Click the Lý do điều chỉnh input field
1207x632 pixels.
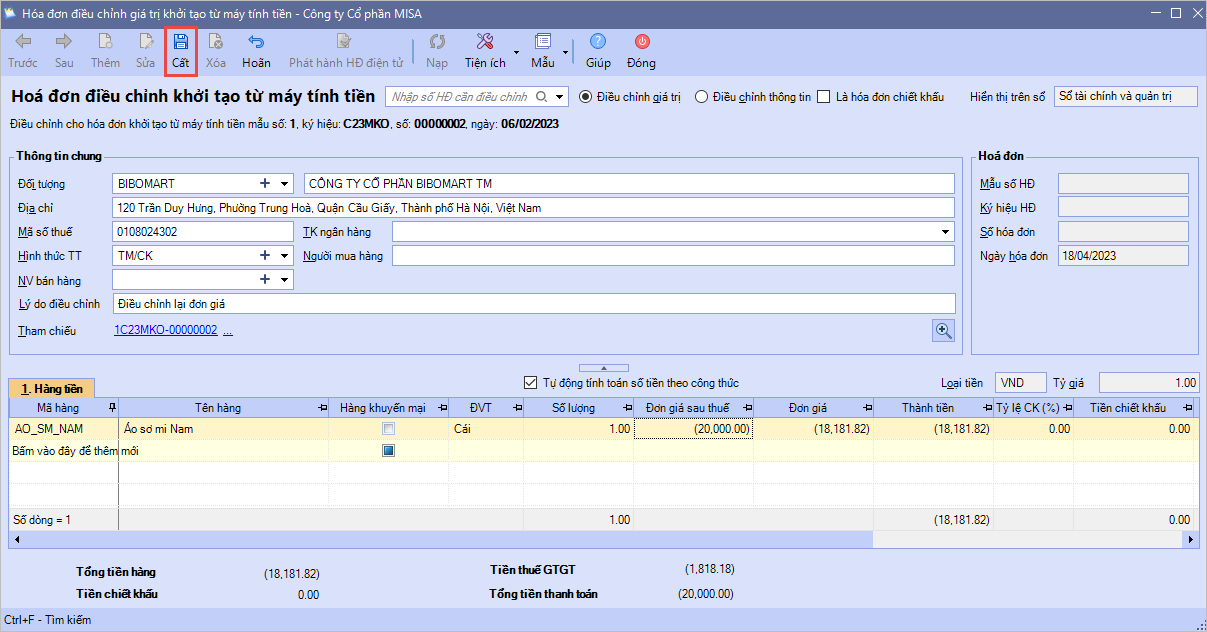(534, 304)
